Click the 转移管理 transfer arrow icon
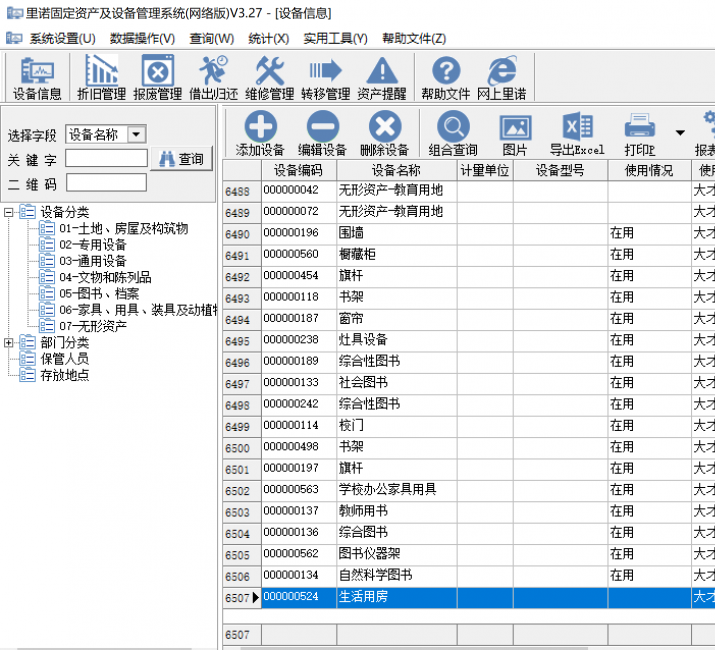Image resolution: width=715 pixels, height=650 pixels. click(x=325, y=78)
